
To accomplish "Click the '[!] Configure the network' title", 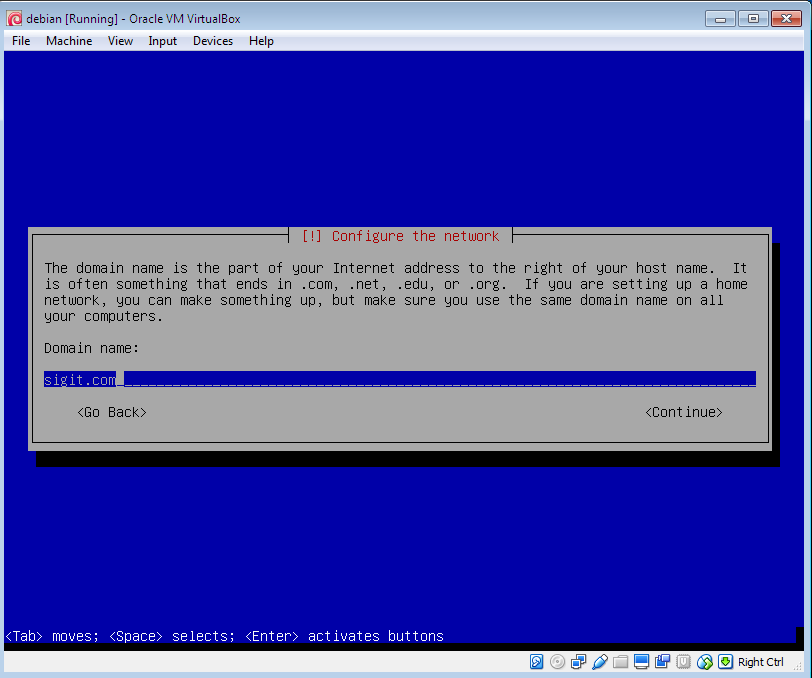I will coord(400,236).
